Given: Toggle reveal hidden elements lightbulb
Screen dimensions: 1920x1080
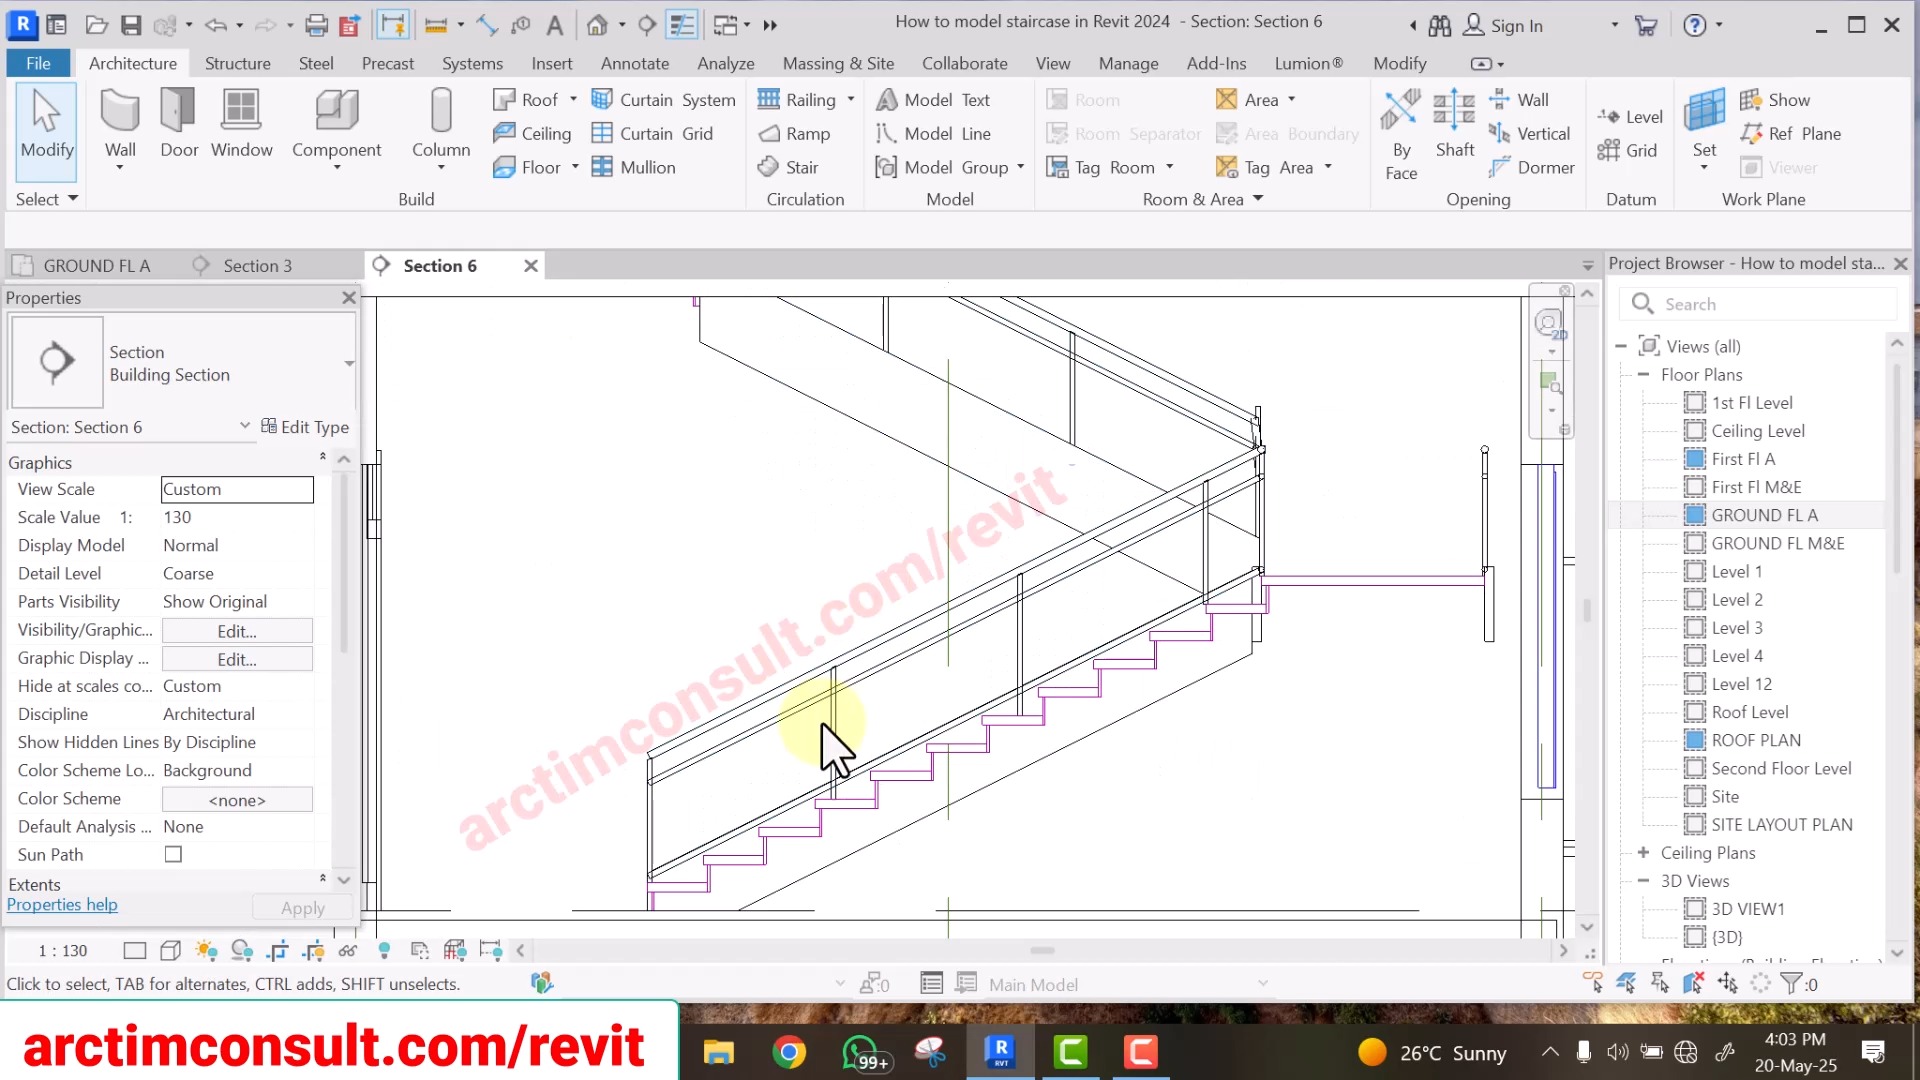Looking at the screenshot, I should [384, 950].
